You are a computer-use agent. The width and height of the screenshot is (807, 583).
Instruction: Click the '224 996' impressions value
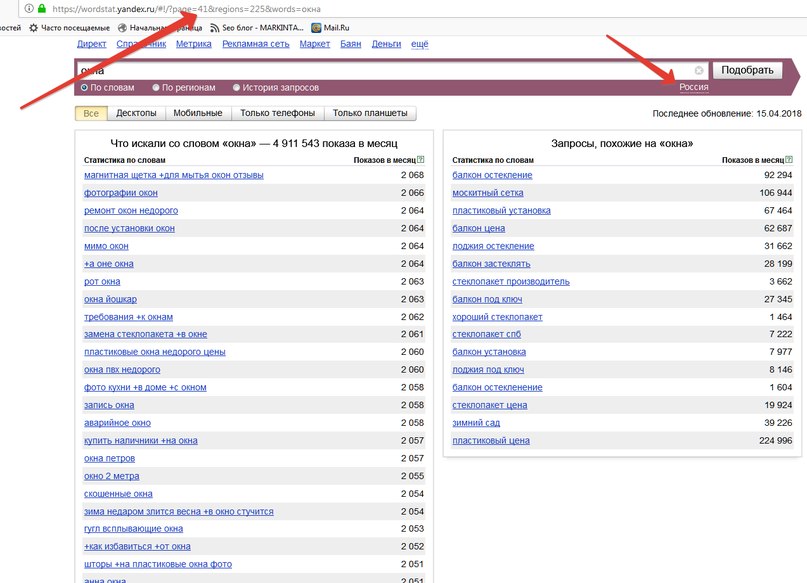click(x=775, y=440)
